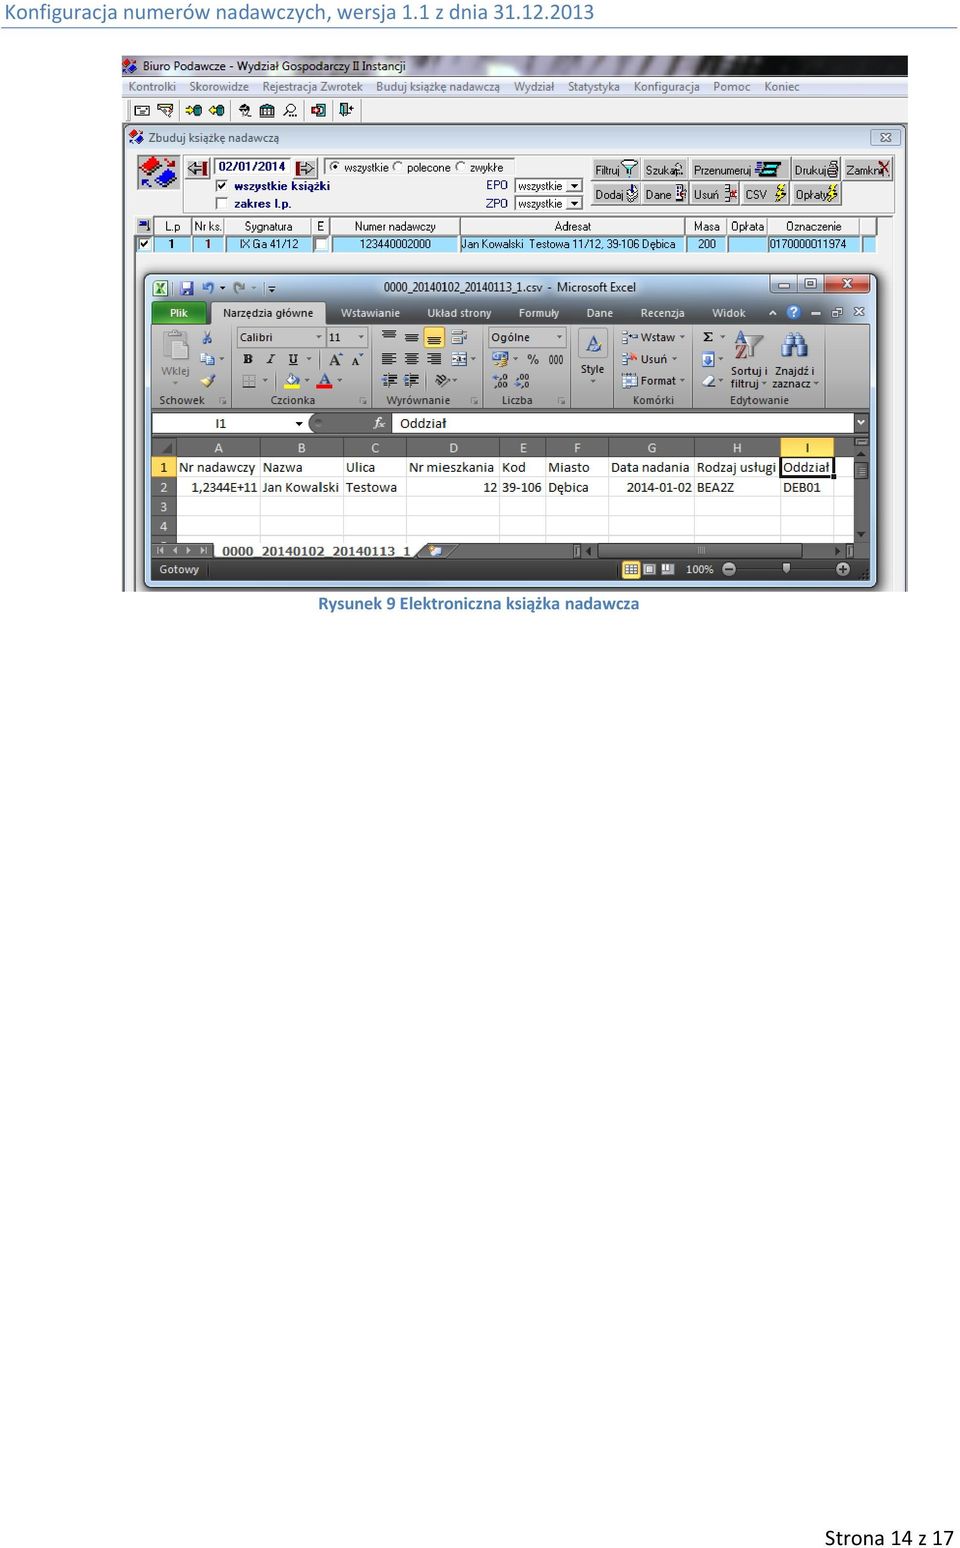Click Znajdź i zaznacz button
The height and width of the screenshot is (1548, 960).
pyautogui.click(x=795, y=361)
